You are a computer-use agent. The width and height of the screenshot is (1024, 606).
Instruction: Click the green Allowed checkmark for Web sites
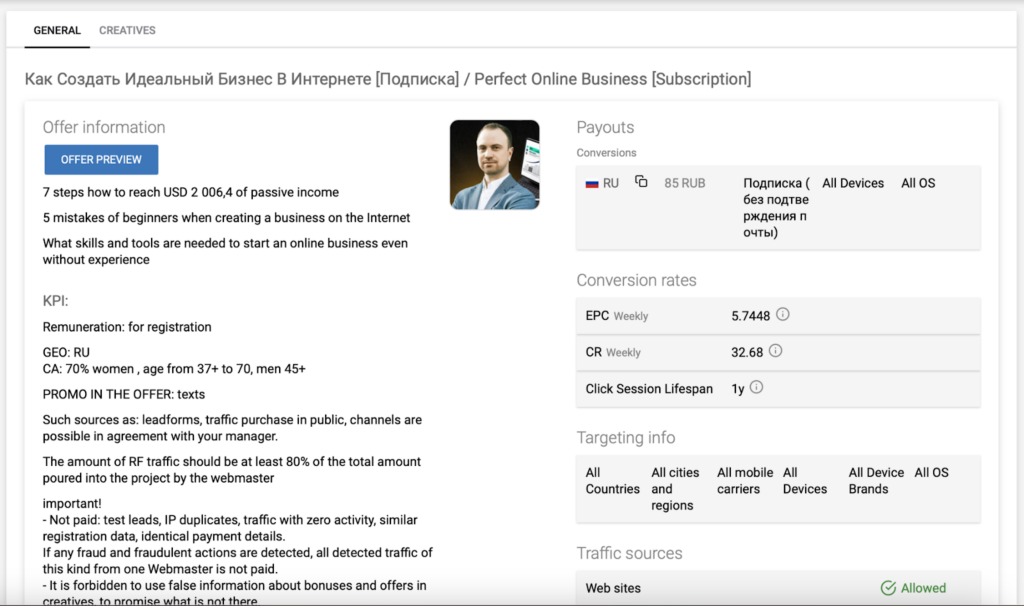pyautogui.click(x=888, y=588)
